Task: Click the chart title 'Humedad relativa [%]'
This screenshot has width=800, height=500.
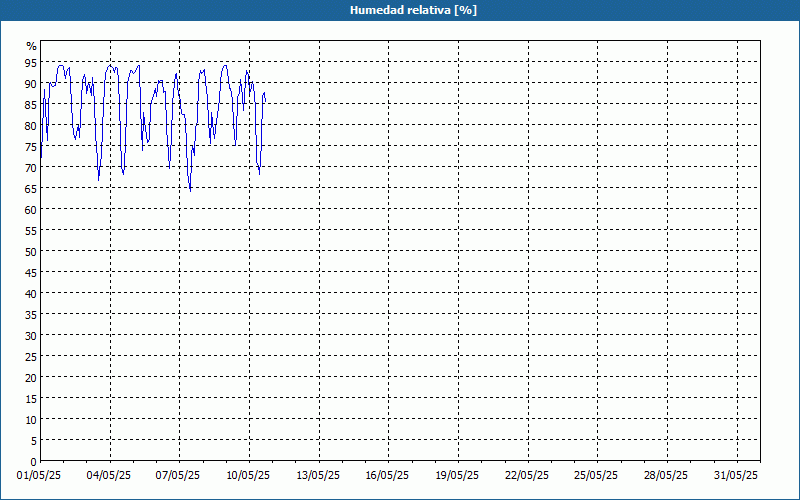Action: click(x=413, y=10)
